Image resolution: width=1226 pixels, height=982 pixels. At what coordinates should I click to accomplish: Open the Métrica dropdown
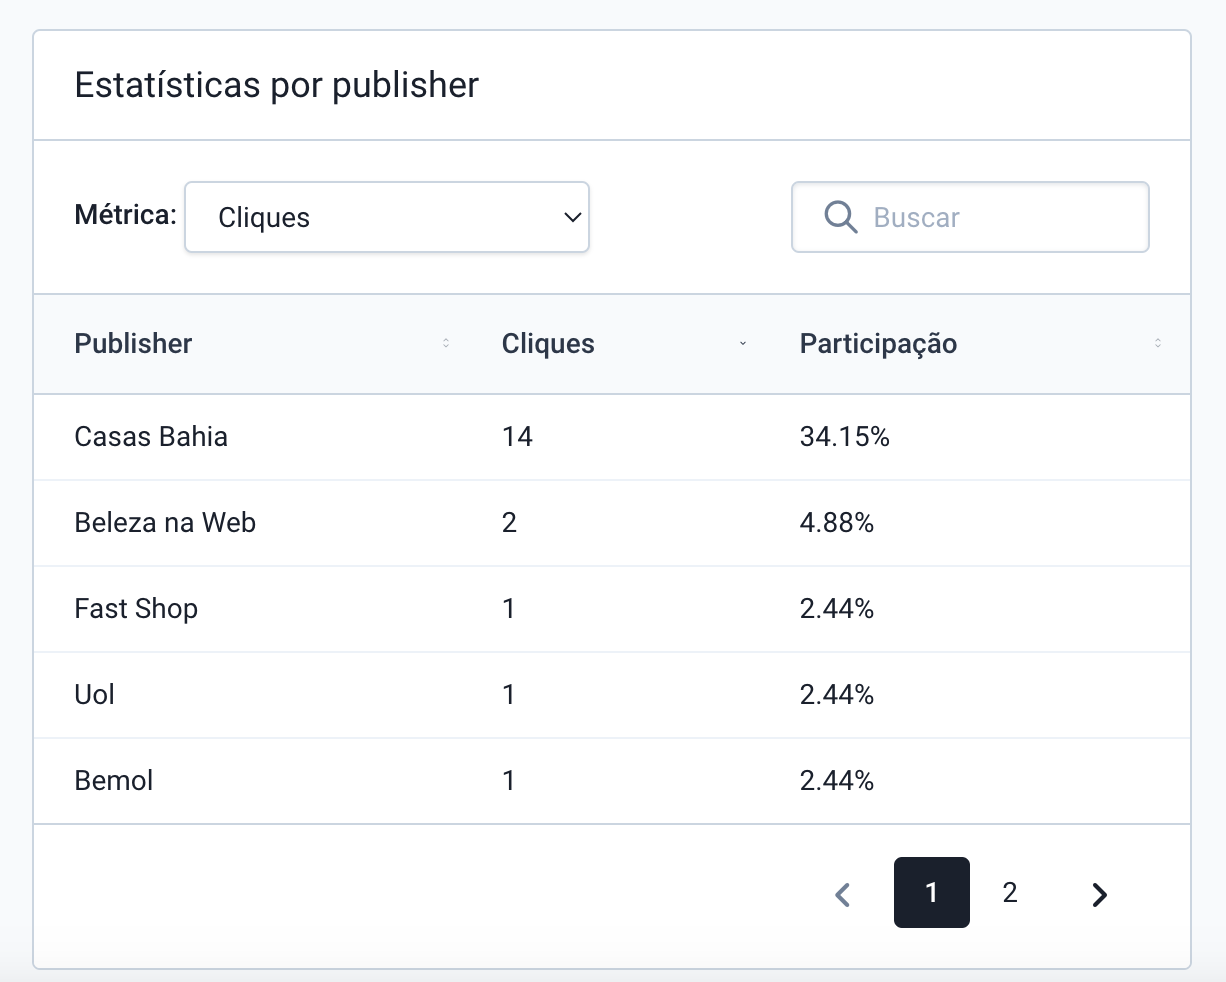click(387, 217)
